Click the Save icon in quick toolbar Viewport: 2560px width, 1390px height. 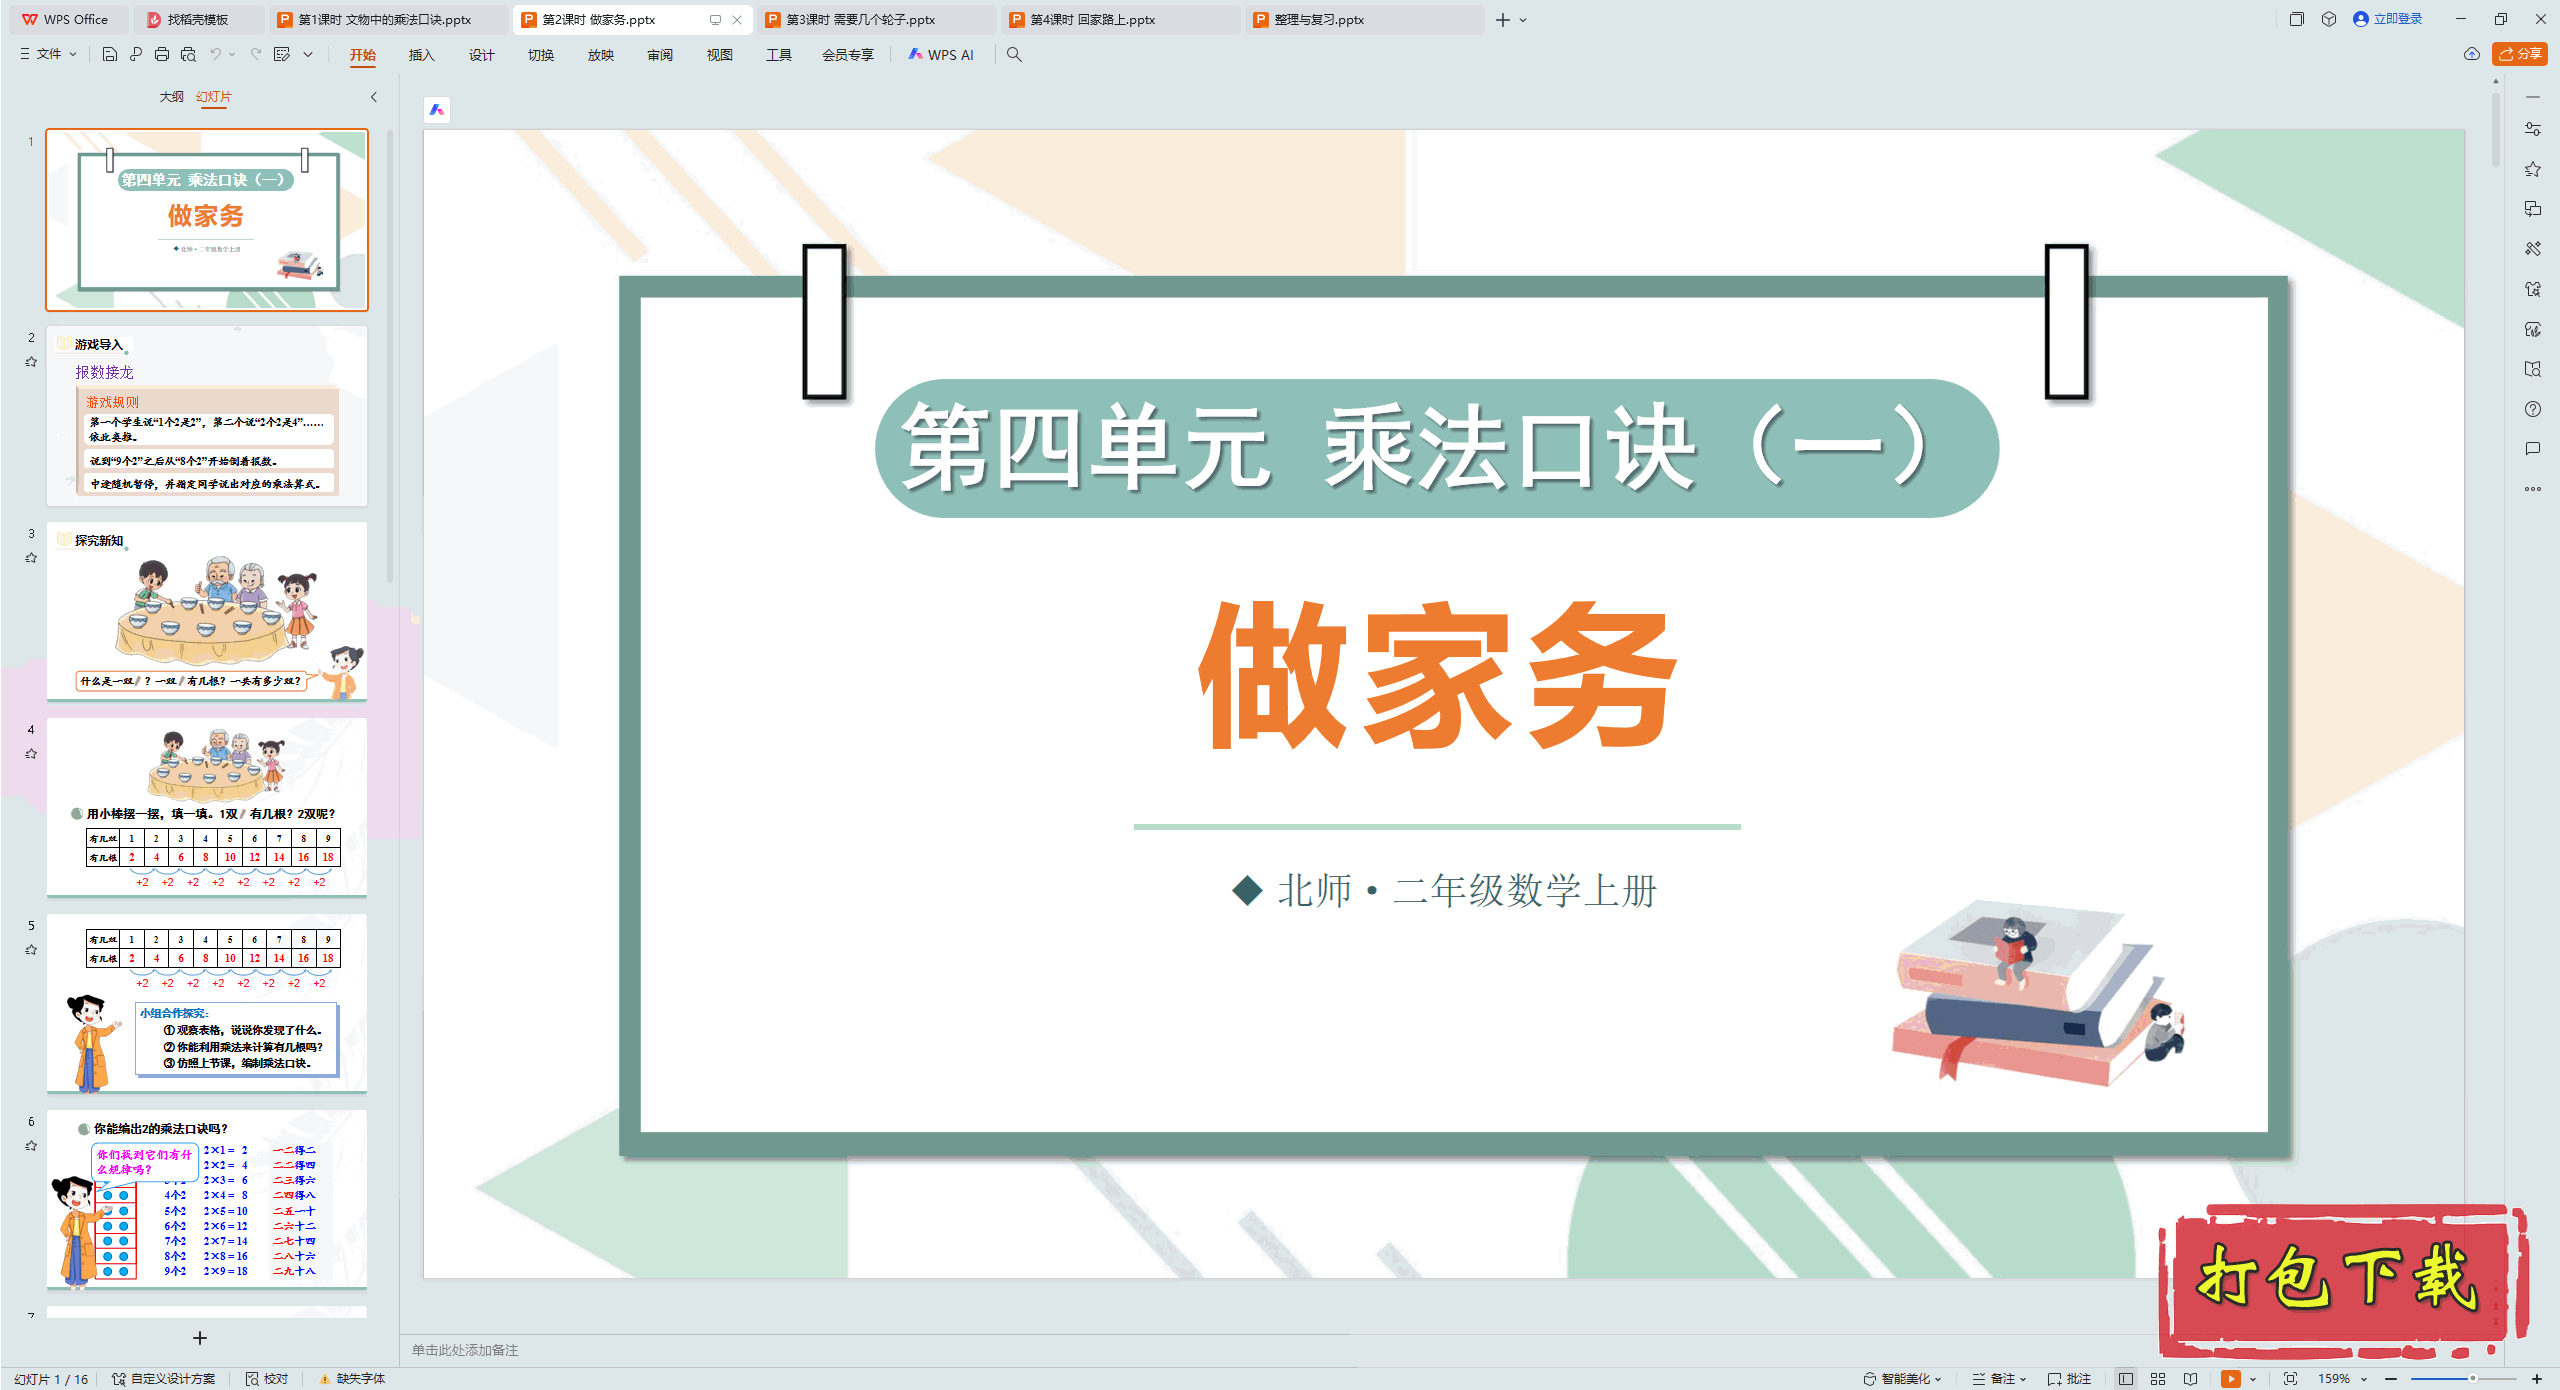110,54
